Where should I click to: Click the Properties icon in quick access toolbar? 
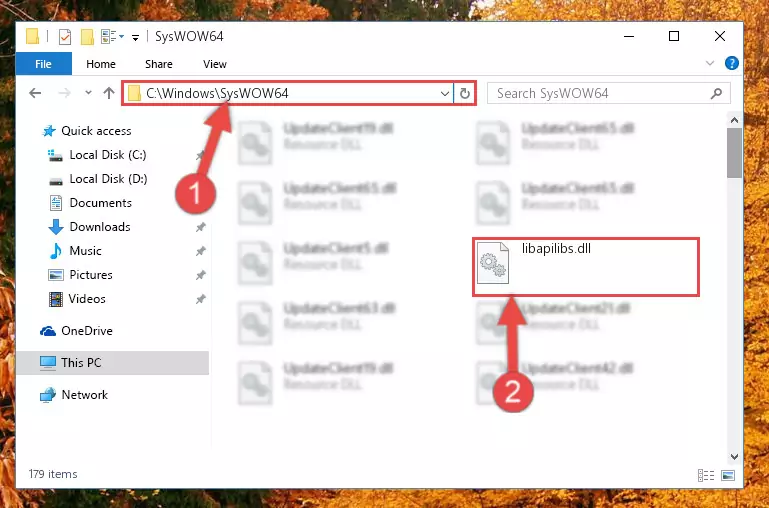pos(65,37)
